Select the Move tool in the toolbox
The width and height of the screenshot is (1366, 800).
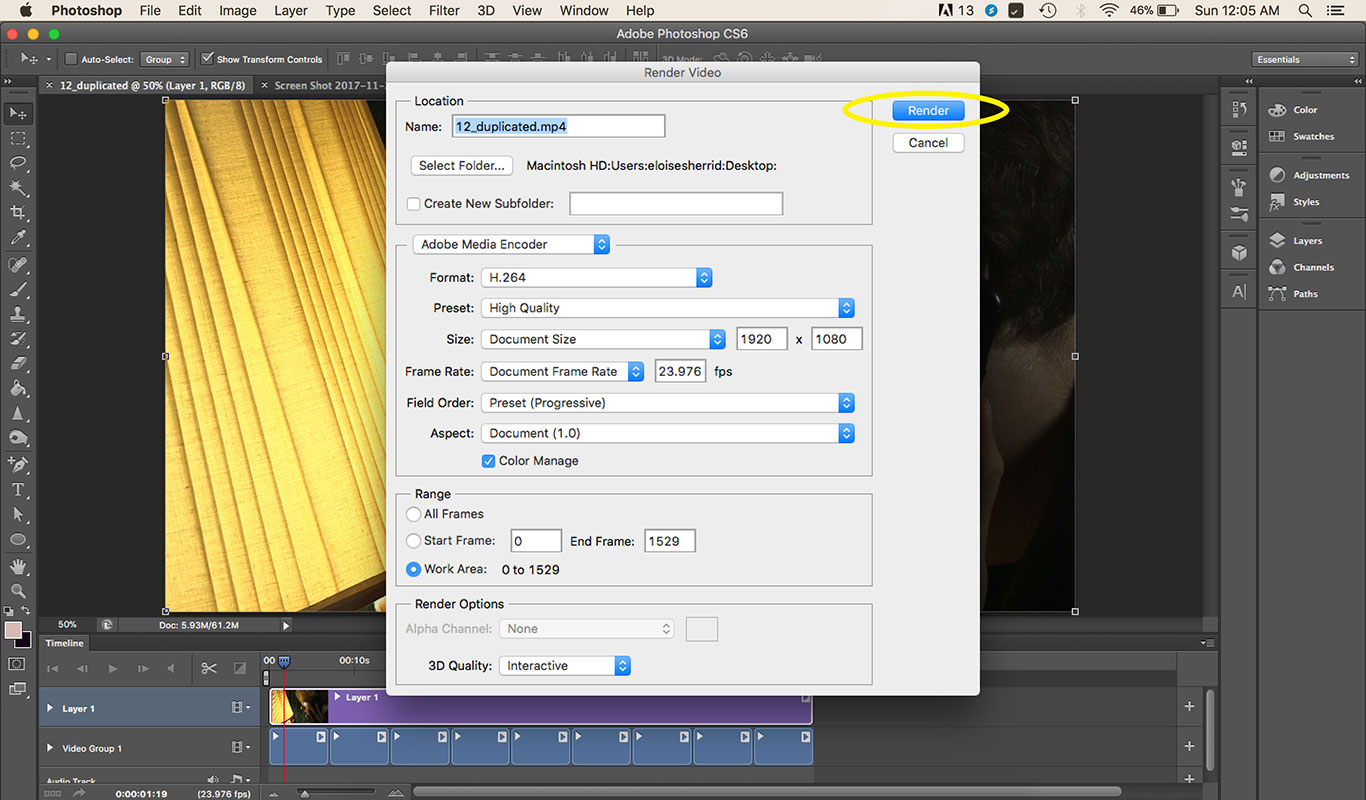tap(18, 113)
